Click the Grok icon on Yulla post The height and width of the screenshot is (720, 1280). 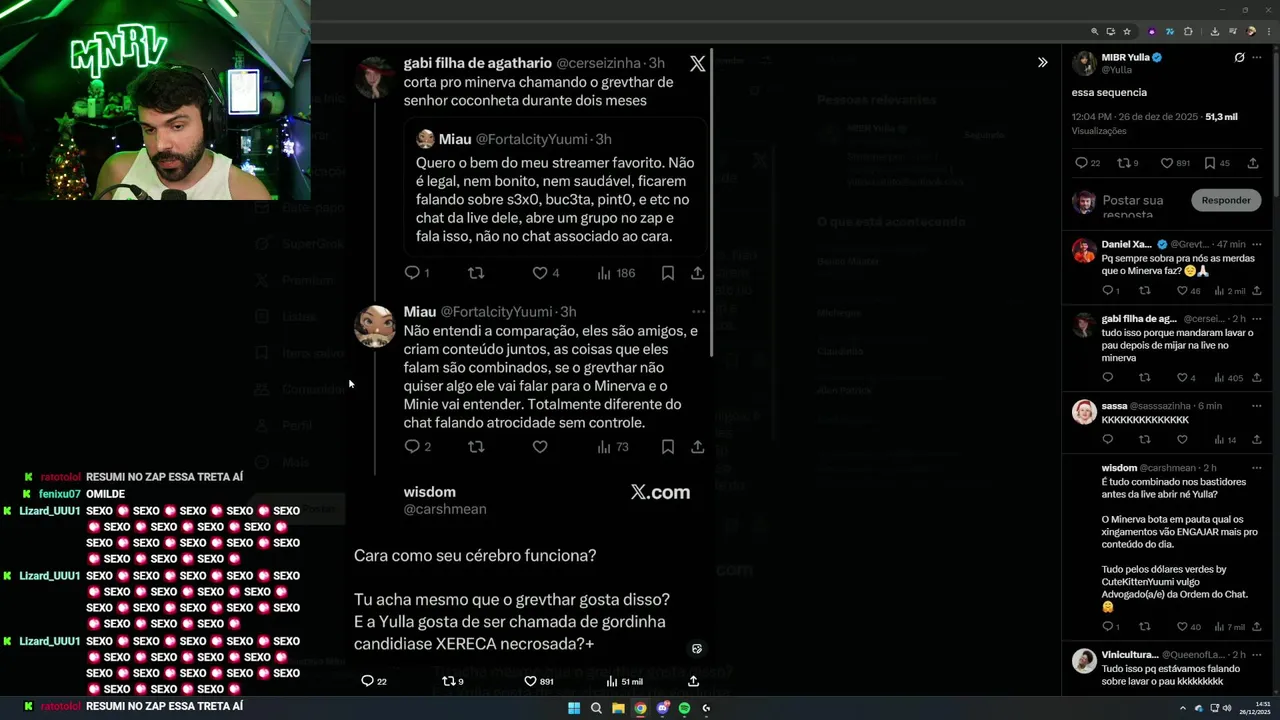[x=1239, y=57]
